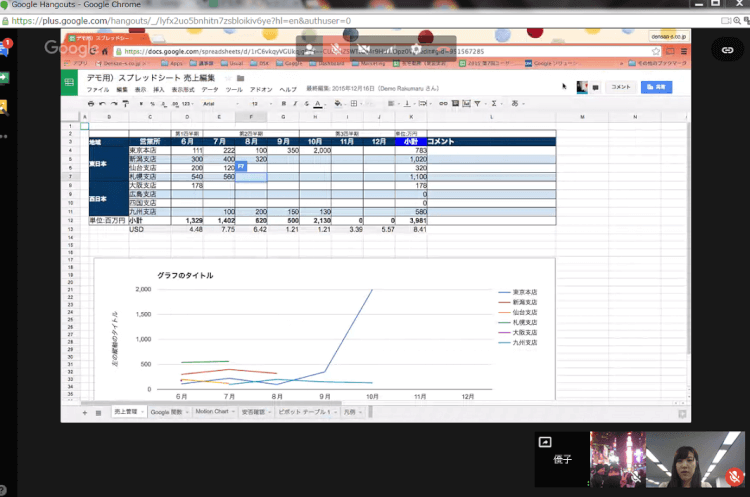Click the screen-share icon on bottom thumbnail
This screenshot has height=497, width=750.
(x=545, y=441)
